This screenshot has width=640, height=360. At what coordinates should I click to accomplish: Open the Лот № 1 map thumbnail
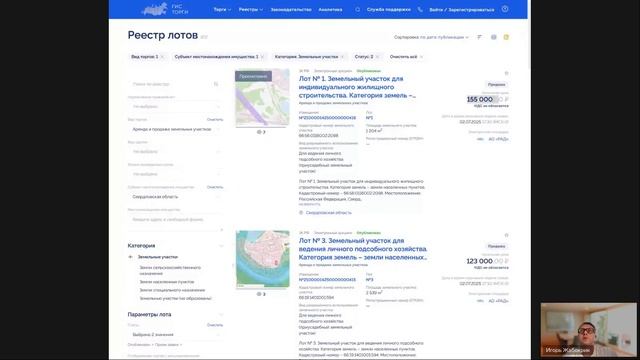[262, 98]
